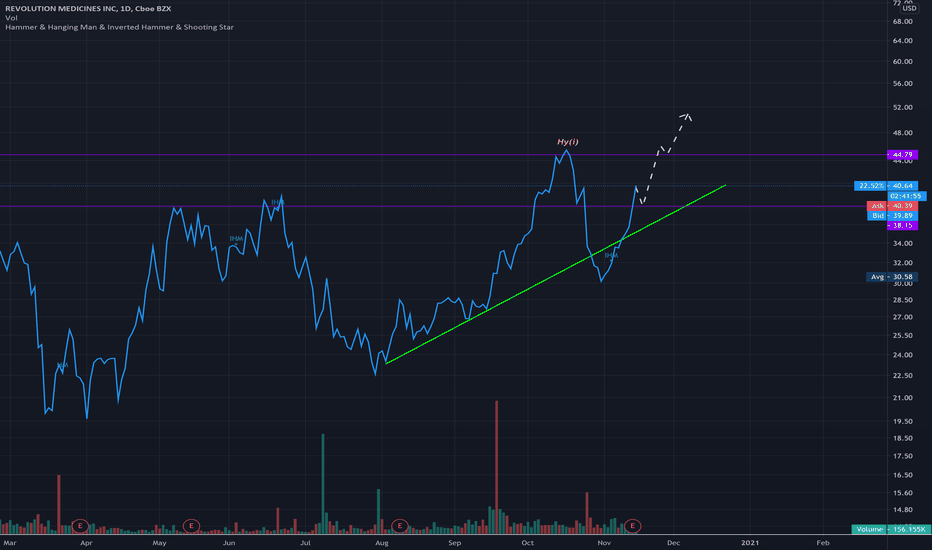Select the Hammer & Hanging Man indicator legend
This screenshot has width=932, height=550.
point(119,27)
